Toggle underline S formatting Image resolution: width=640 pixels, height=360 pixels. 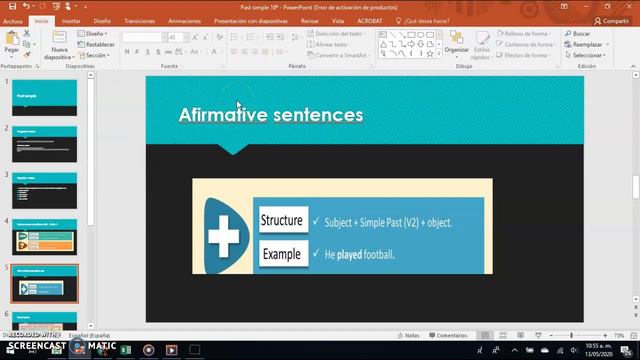pos(147,52)
